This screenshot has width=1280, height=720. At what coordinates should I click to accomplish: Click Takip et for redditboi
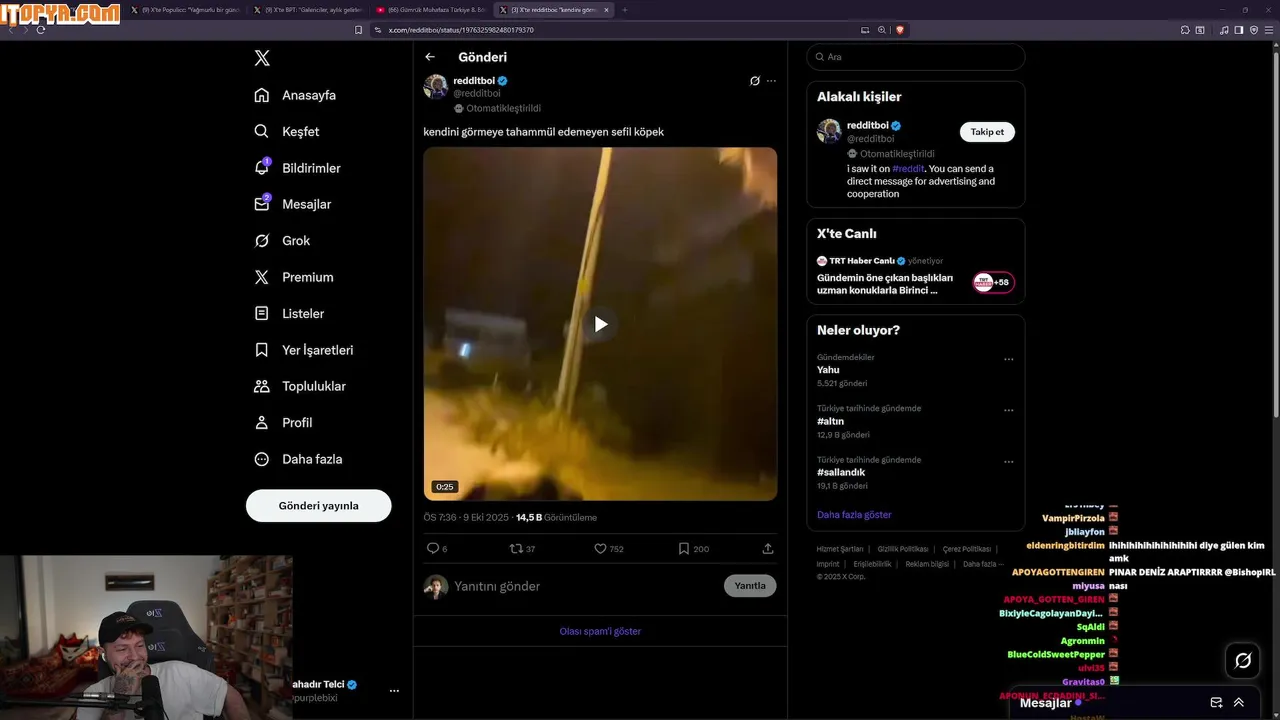click(987, 132)
